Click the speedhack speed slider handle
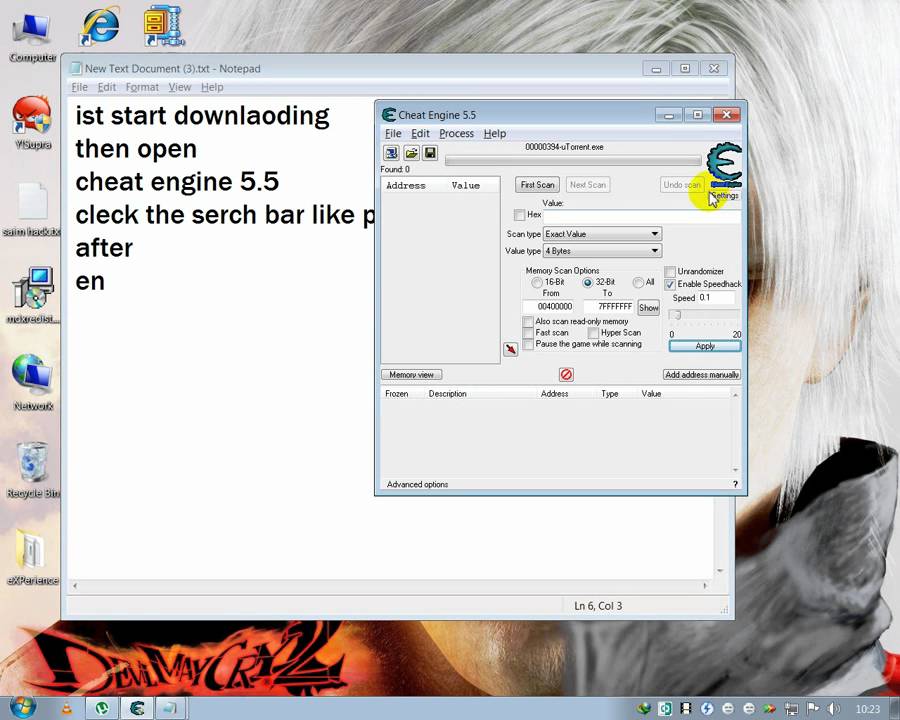The height and width of the screenshot is (720, 900). 677,315
